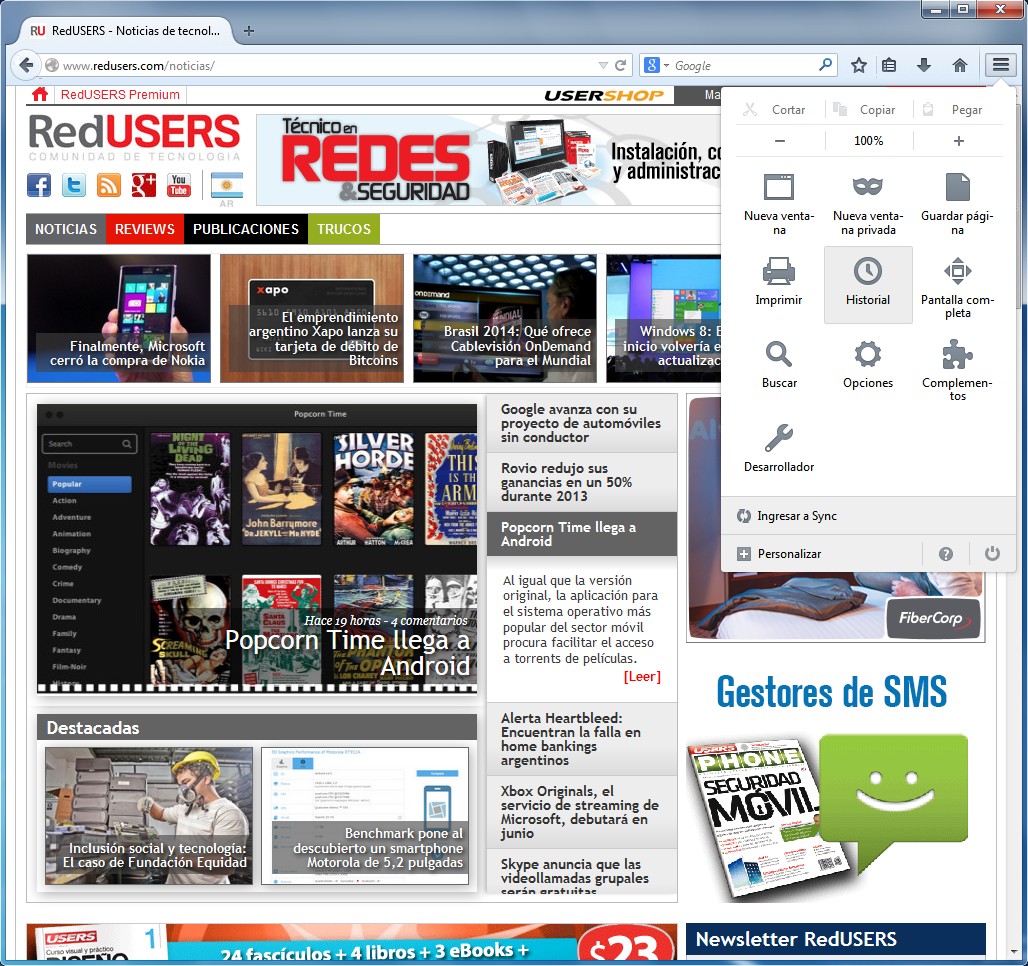The height and width of the screenshot is (966, 1028).
Task: Open the menu help question-mark icon
Action: 945,554
